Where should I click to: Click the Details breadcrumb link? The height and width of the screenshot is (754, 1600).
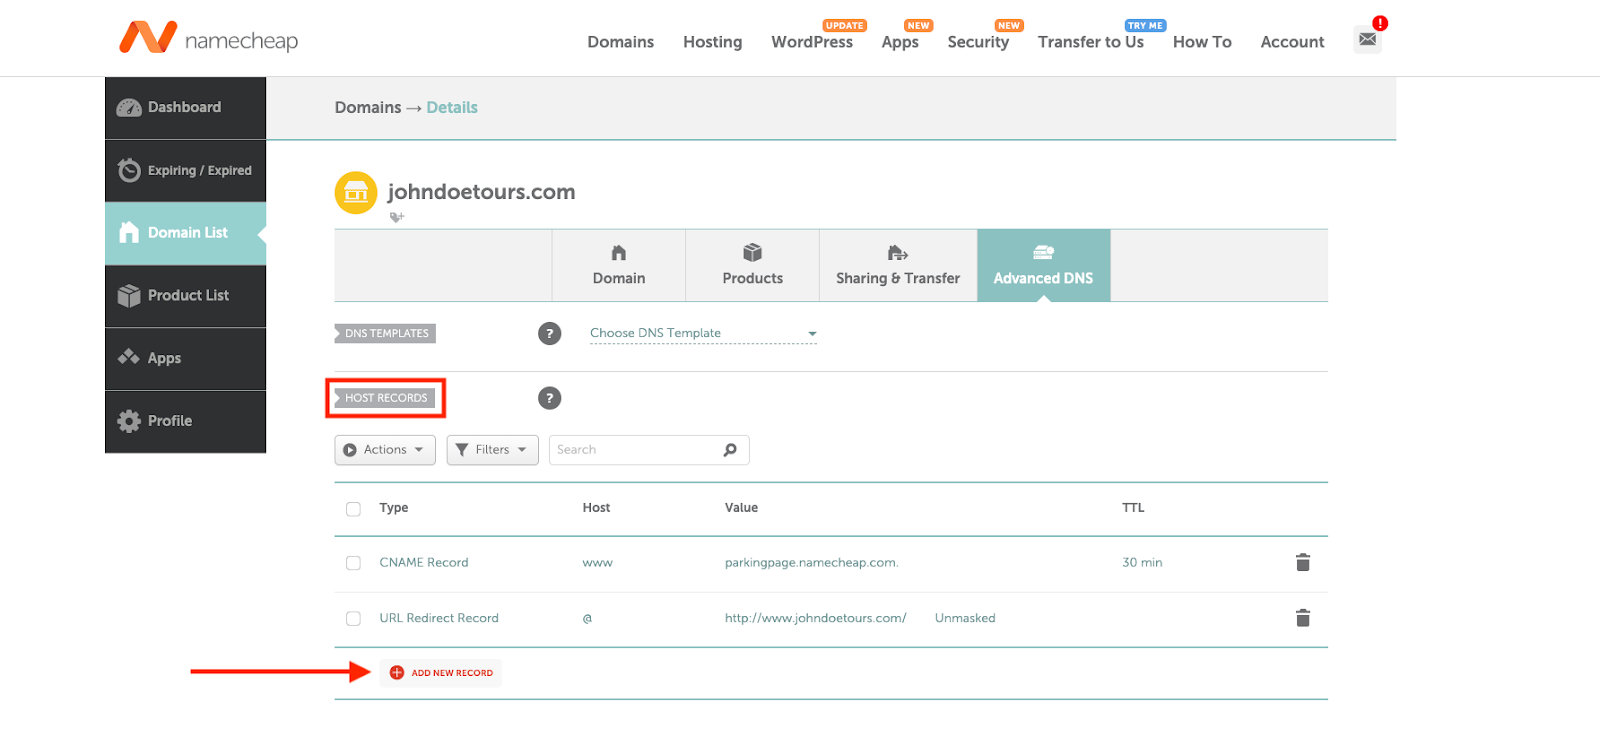452,108
